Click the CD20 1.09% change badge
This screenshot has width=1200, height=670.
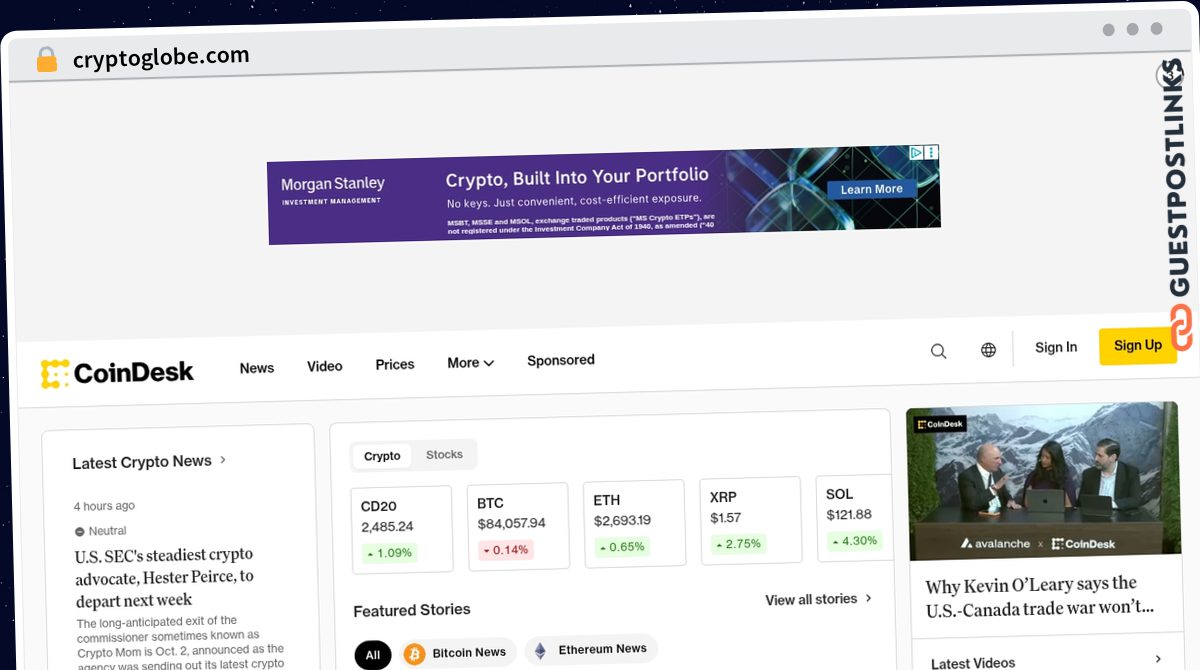coord(390,553)
